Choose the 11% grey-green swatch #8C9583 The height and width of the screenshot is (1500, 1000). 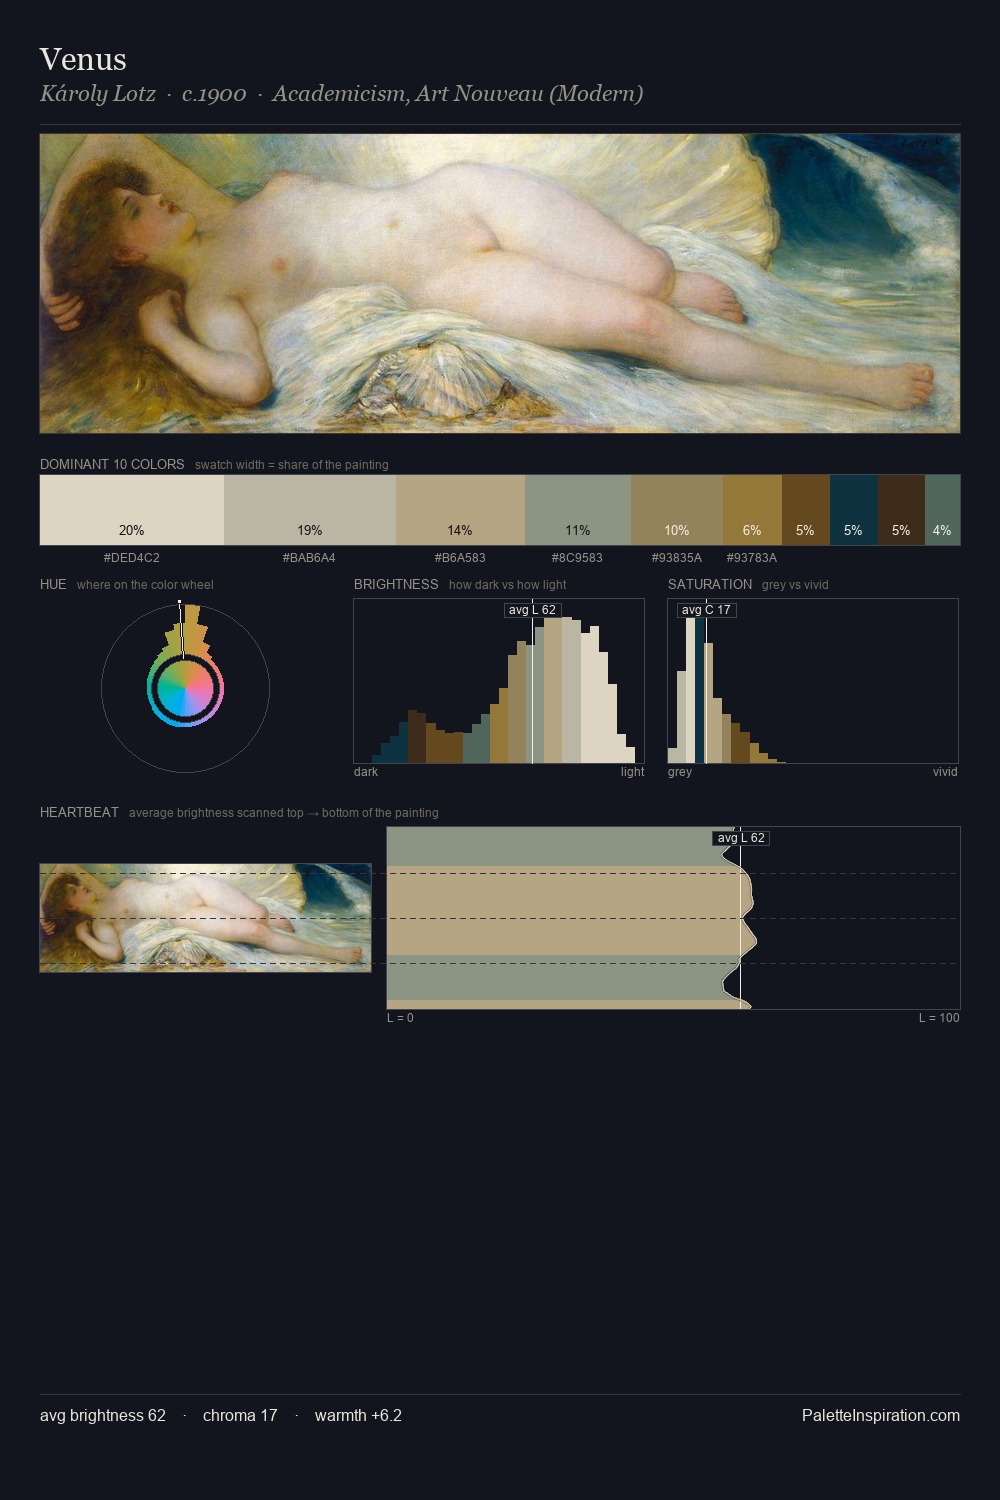pyautogui.click(x=578, y=510)
